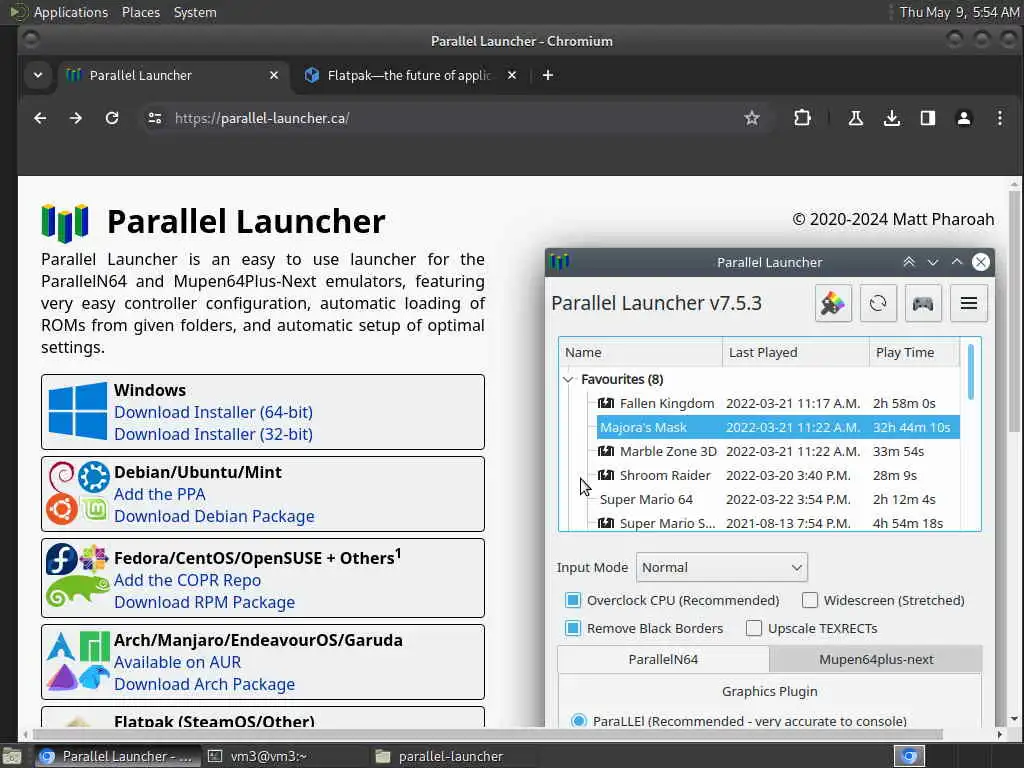Click the keep-above double chevron icon
The height and width of the screenshot is (768, 1024).
(908, 262)
